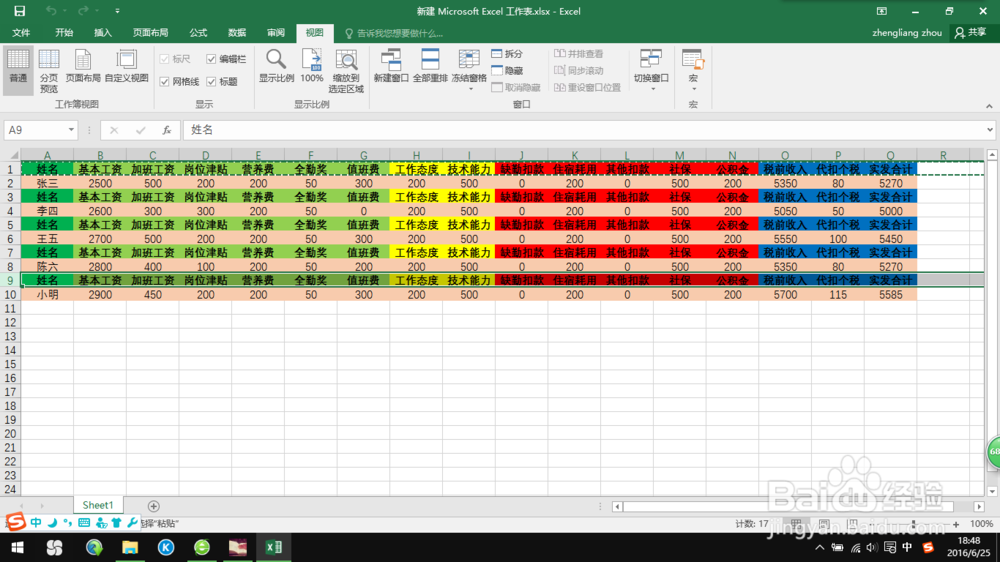Image resolution: width=1000 pixels, height=562 pixels.
Task: Open a New Window (新建窗口)
Action: (391, 66)
